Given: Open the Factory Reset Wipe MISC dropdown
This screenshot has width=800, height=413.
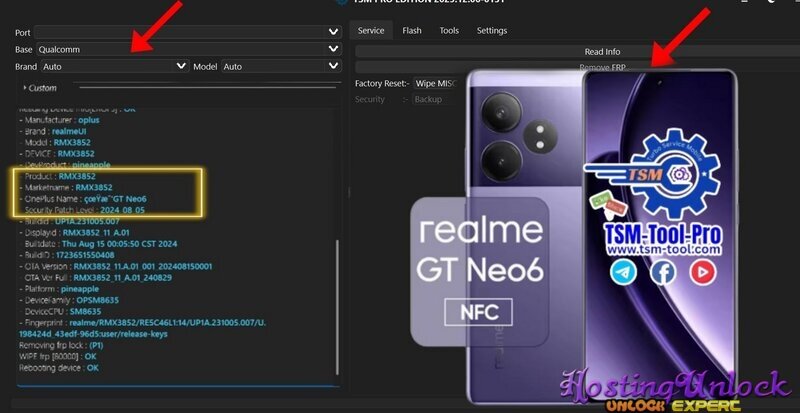Looking at the screenshot, I should [434, 84].
